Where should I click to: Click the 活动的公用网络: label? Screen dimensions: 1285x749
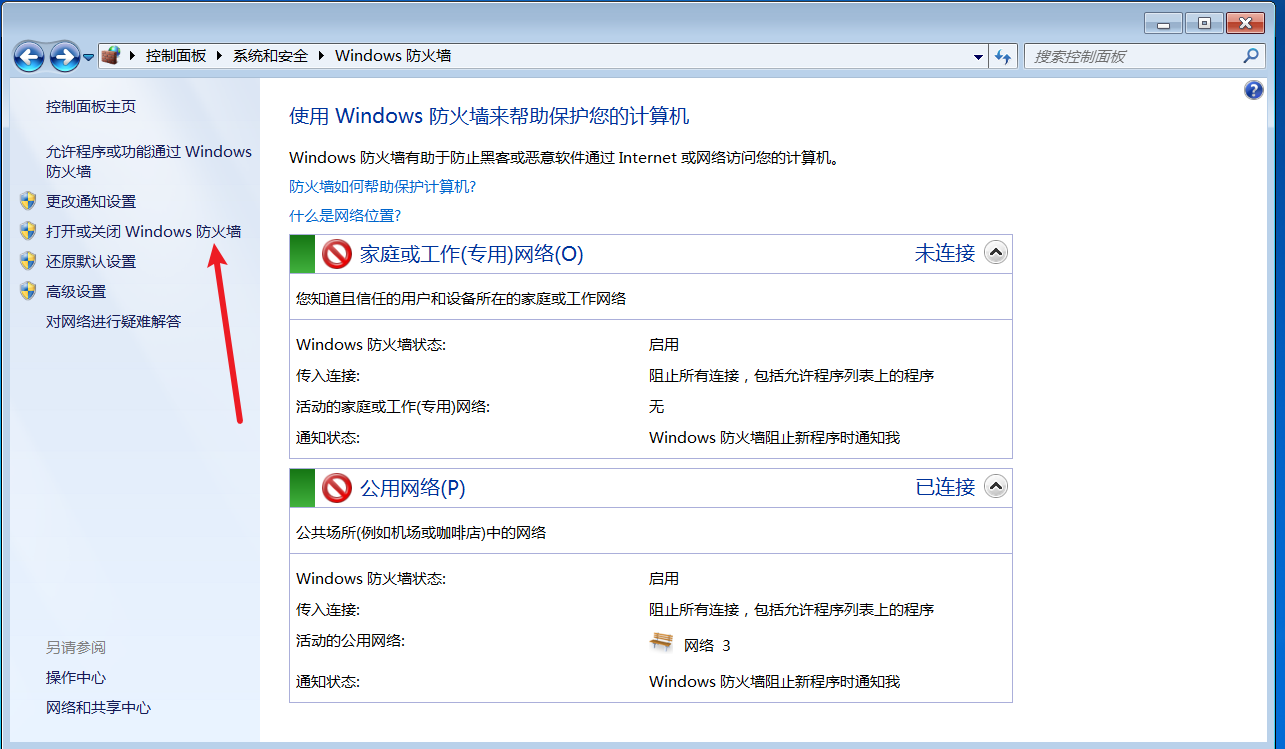tap(351, 640)
